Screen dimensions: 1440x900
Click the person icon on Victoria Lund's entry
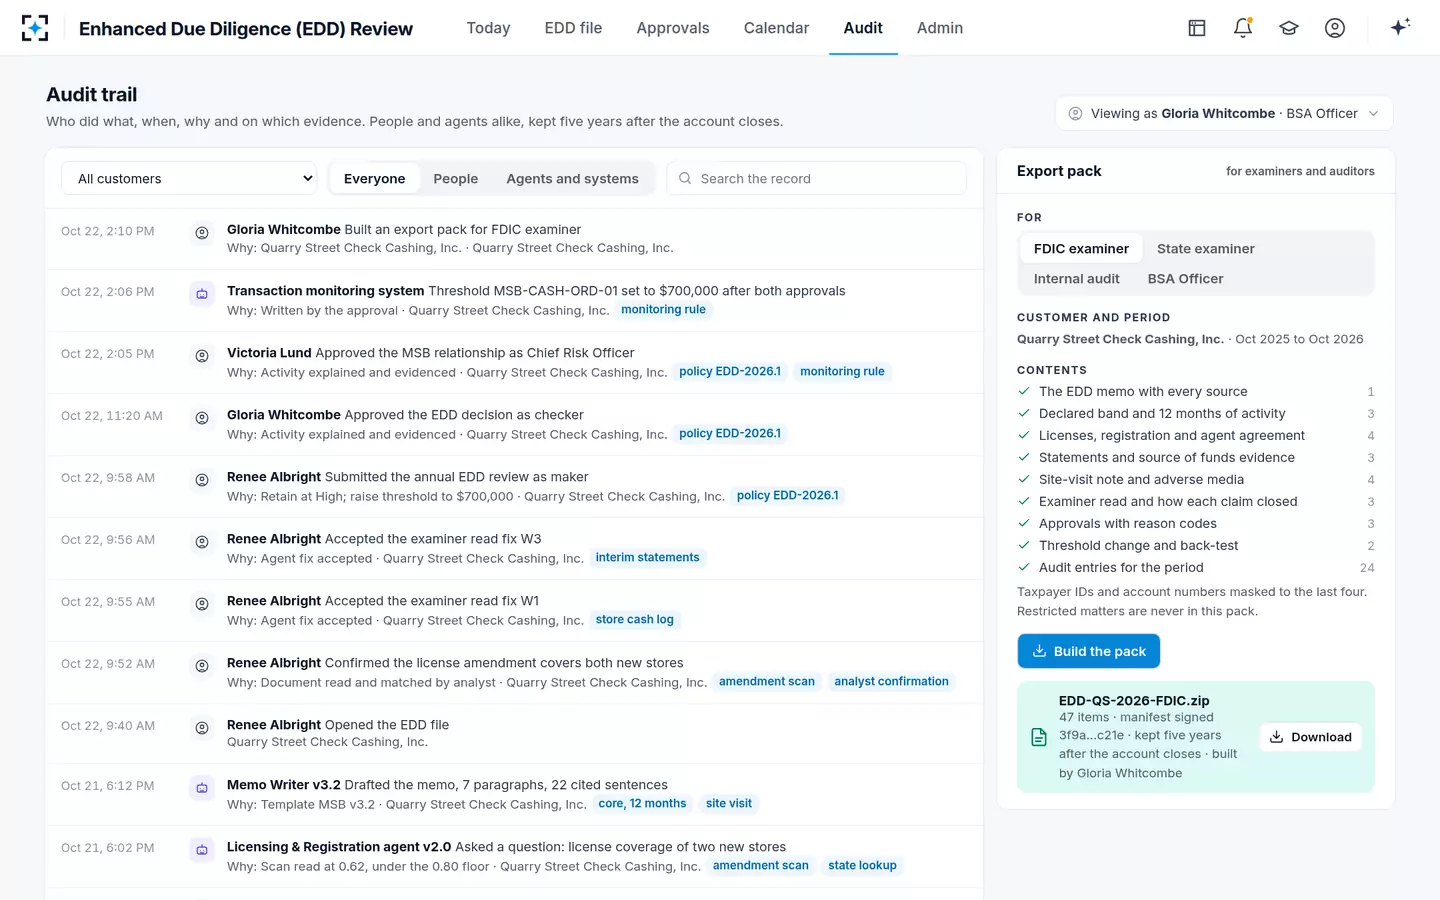pyautogui.click(x=202, y=356)
